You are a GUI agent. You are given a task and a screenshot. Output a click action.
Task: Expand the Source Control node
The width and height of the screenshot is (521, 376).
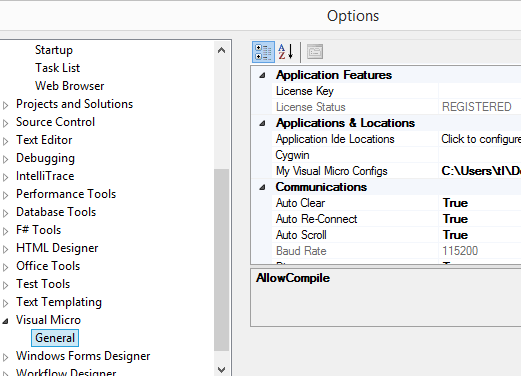[x=5, y=123]
